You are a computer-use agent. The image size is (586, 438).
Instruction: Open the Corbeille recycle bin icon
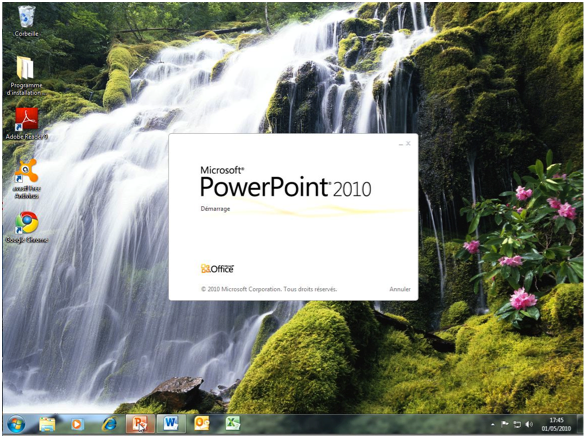click(x=26, y=21)
